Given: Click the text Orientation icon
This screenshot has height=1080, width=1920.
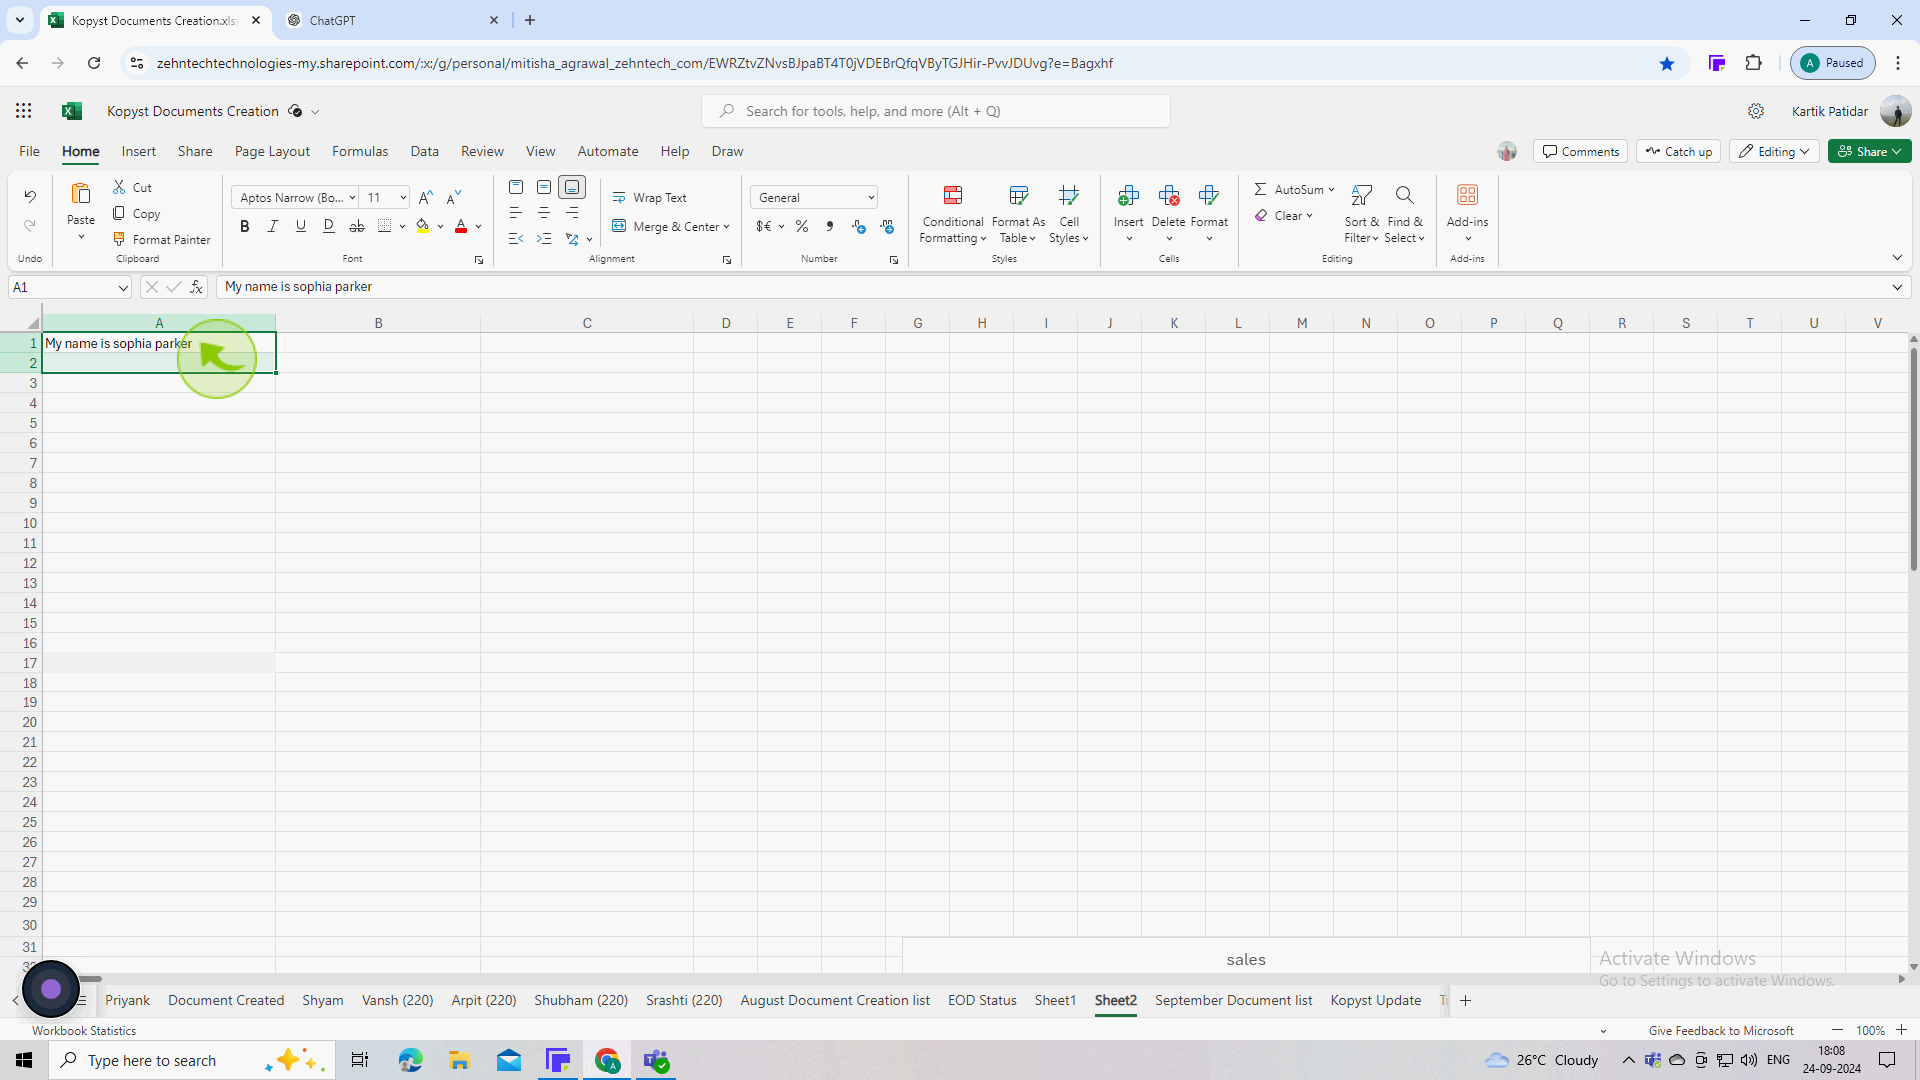Looking at the screenshot, I should [572, 238].
